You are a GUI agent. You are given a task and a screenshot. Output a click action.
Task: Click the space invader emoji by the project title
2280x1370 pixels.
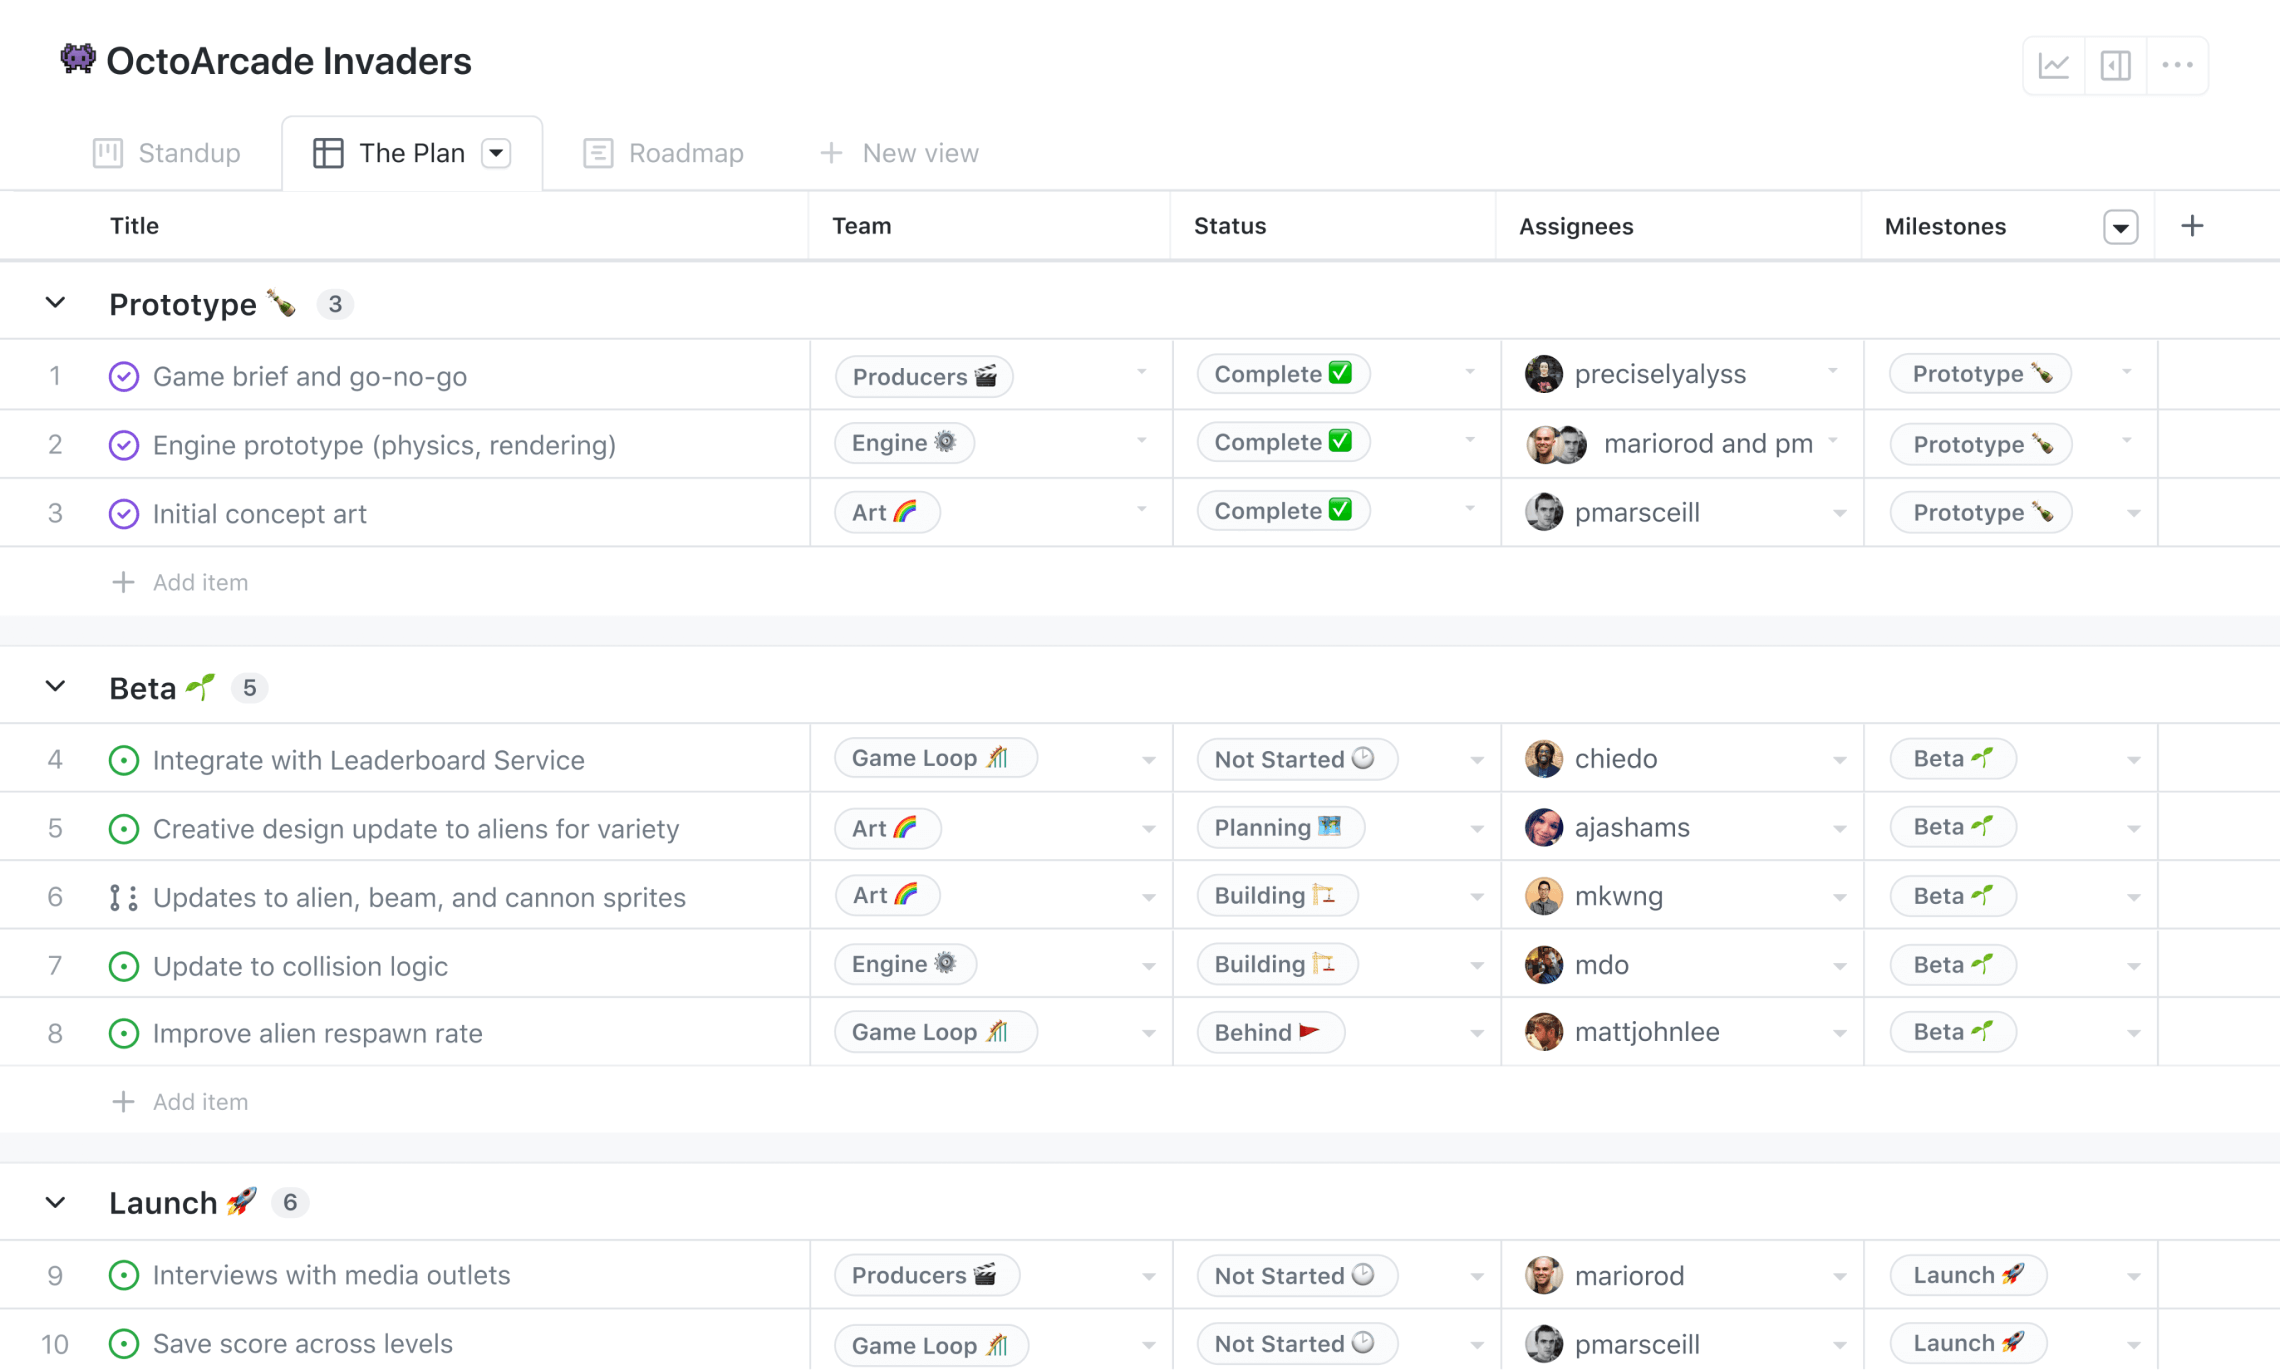[x=78, y=61]
